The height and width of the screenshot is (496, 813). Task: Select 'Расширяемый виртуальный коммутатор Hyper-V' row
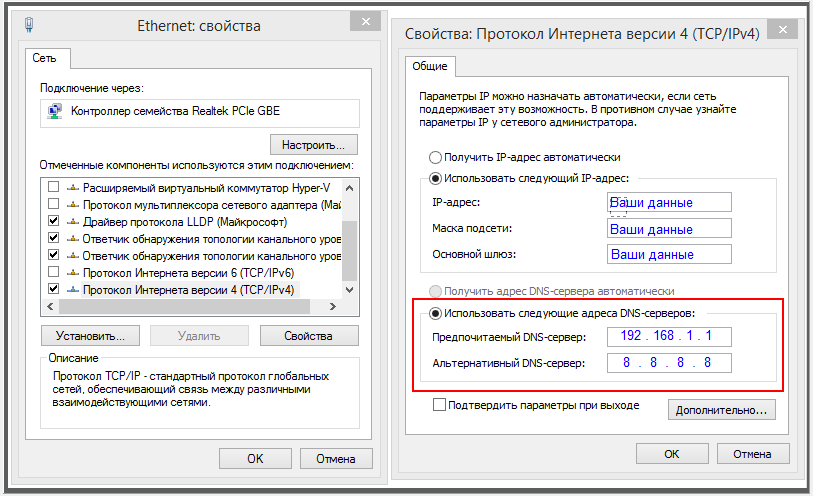[206, 188]
